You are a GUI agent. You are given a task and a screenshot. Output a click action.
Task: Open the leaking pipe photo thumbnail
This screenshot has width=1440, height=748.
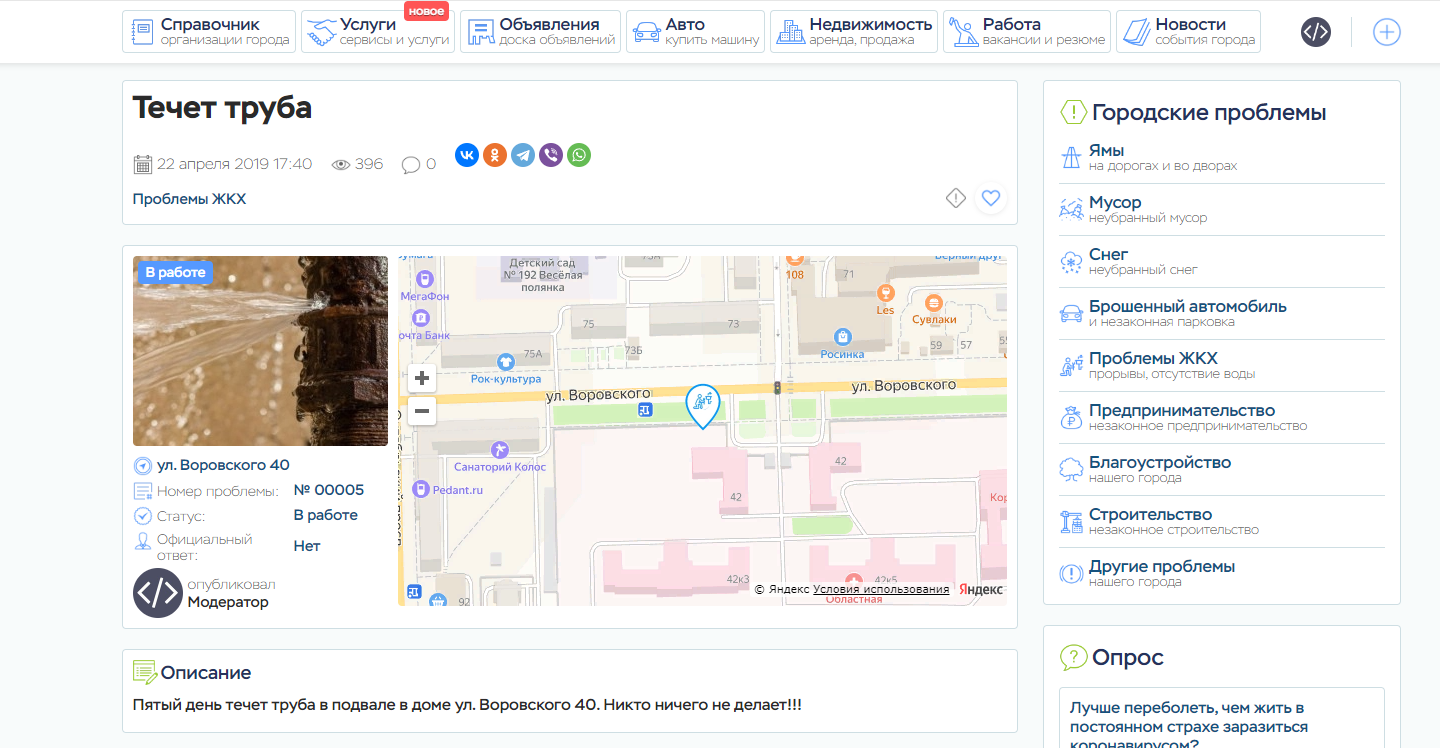(x=260, y=351)
